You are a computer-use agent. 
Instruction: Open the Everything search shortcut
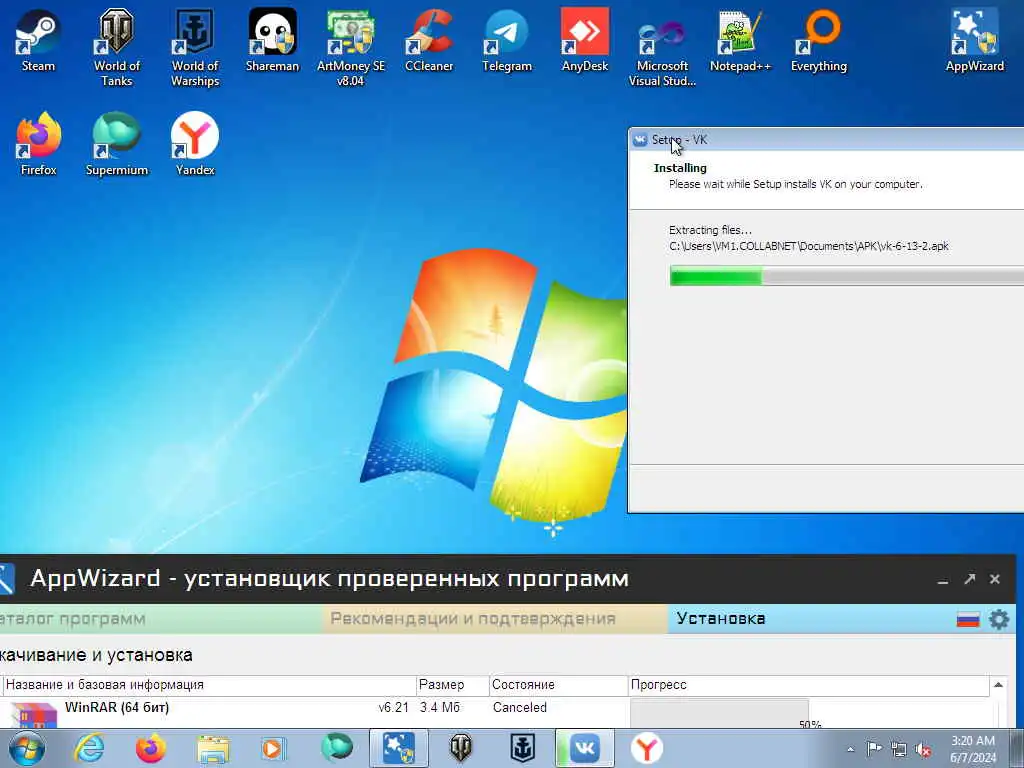[819, 40]
